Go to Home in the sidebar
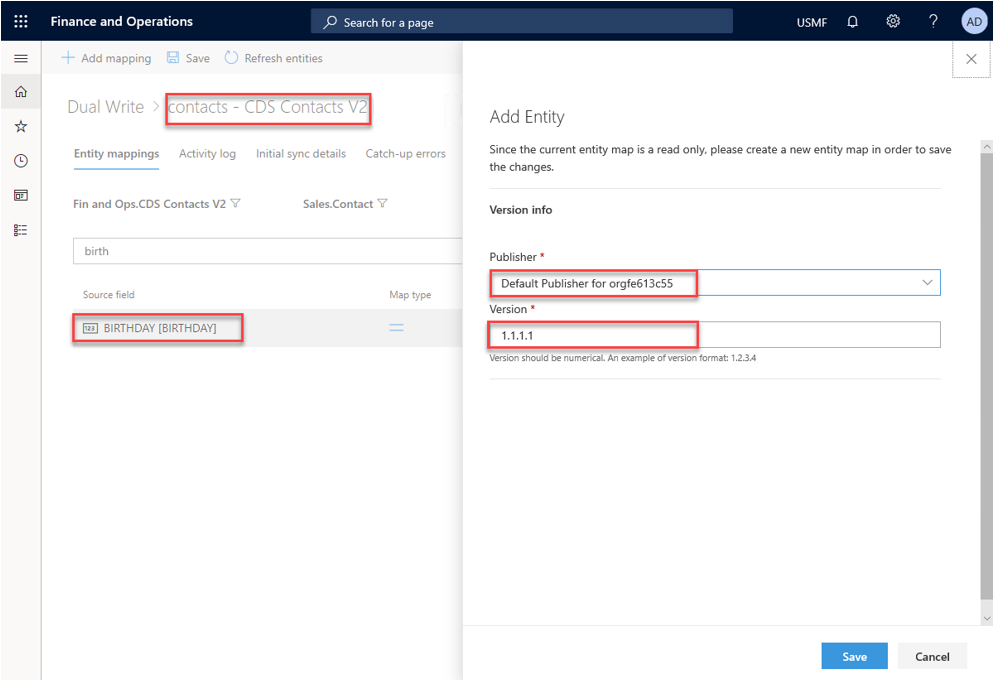This screenshot has height=680, width=993. coord(21,92)
